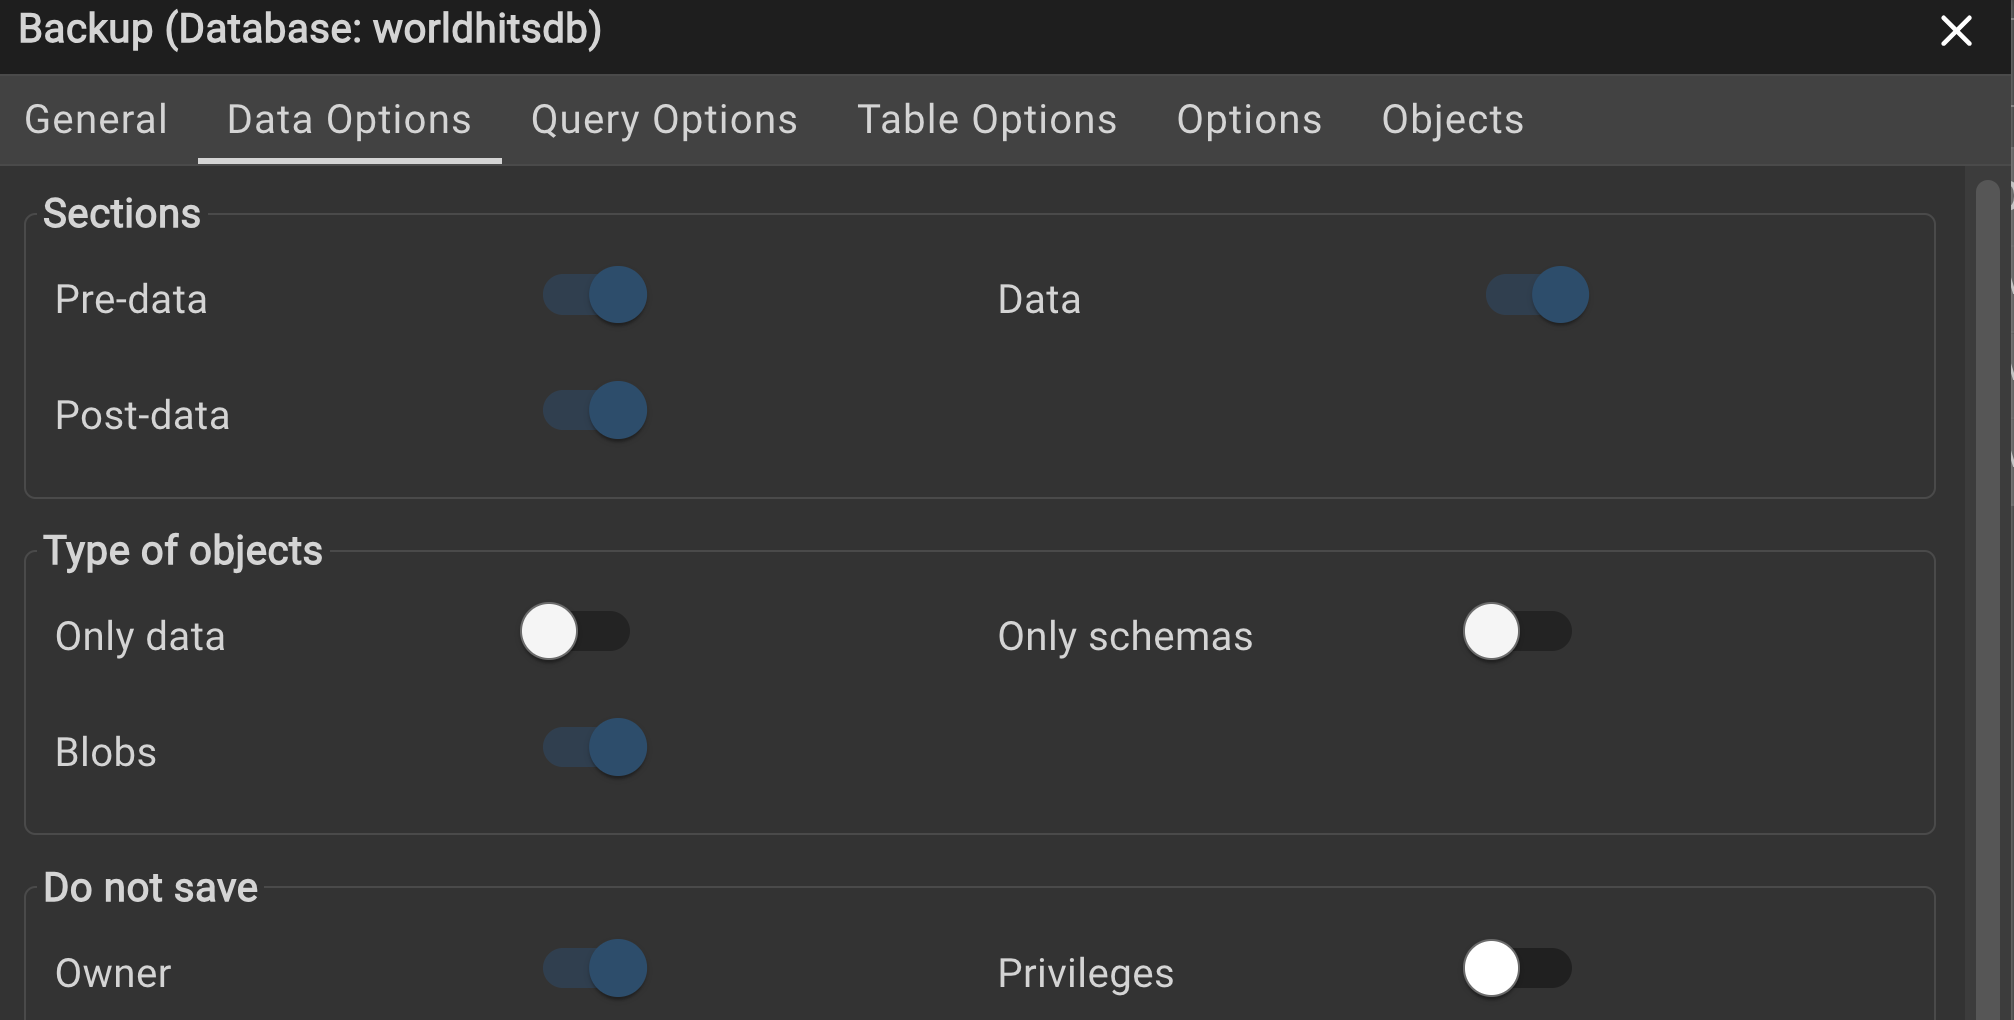Enable the Only data switch

575,632
